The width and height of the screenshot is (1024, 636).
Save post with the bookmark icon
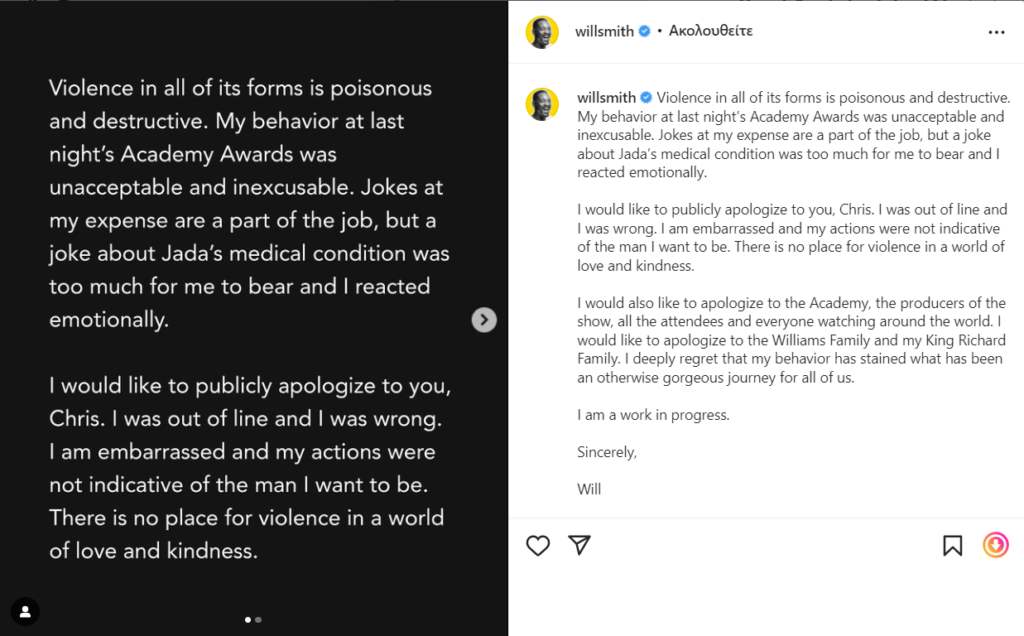[952, 545]
